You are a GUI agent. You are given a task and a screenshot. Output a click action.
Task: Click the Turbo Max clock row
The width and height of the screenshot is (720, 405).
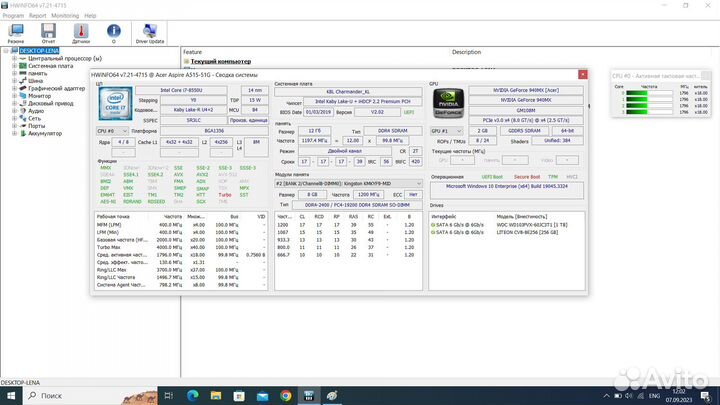[x=181, y=247]
